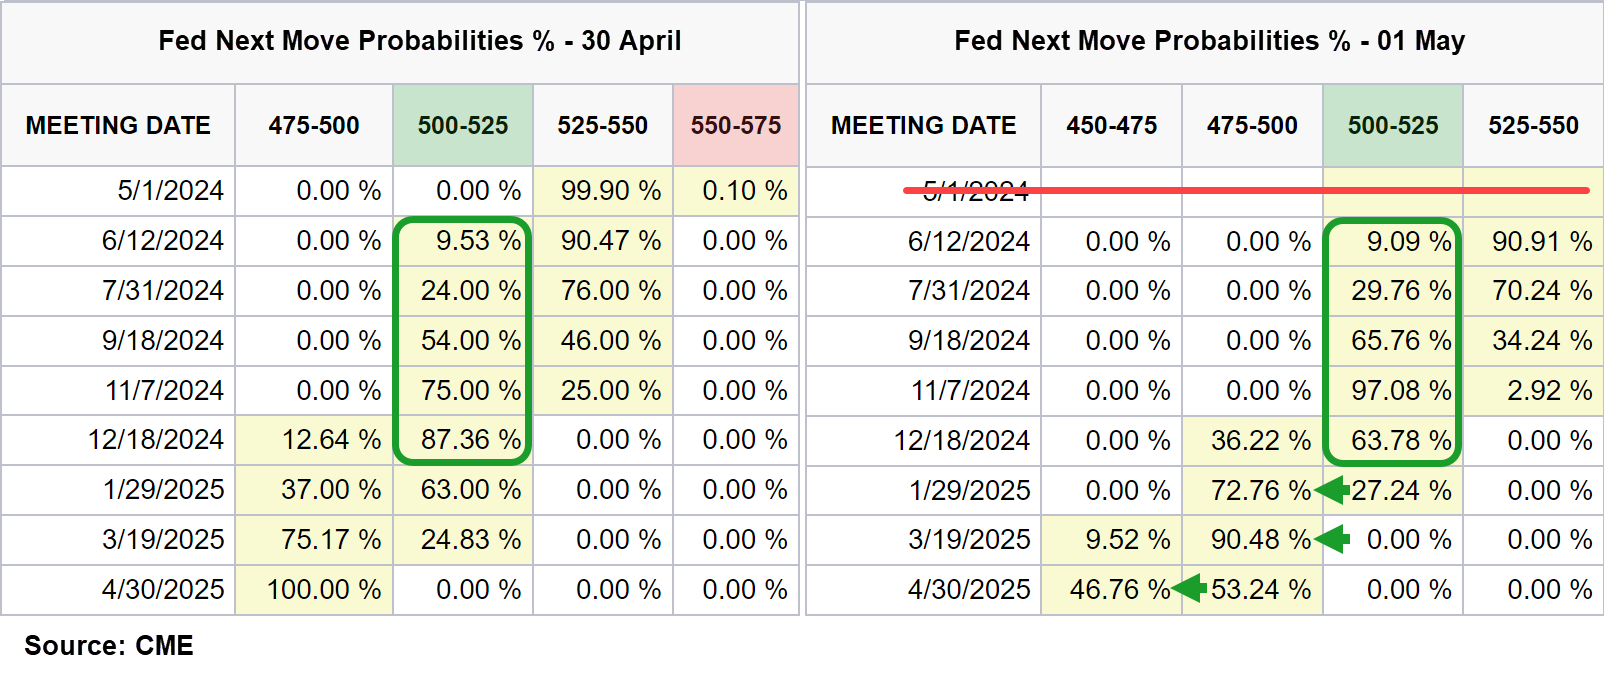Click the green arrow beside 46.76 %

(x=1190, y=588)
